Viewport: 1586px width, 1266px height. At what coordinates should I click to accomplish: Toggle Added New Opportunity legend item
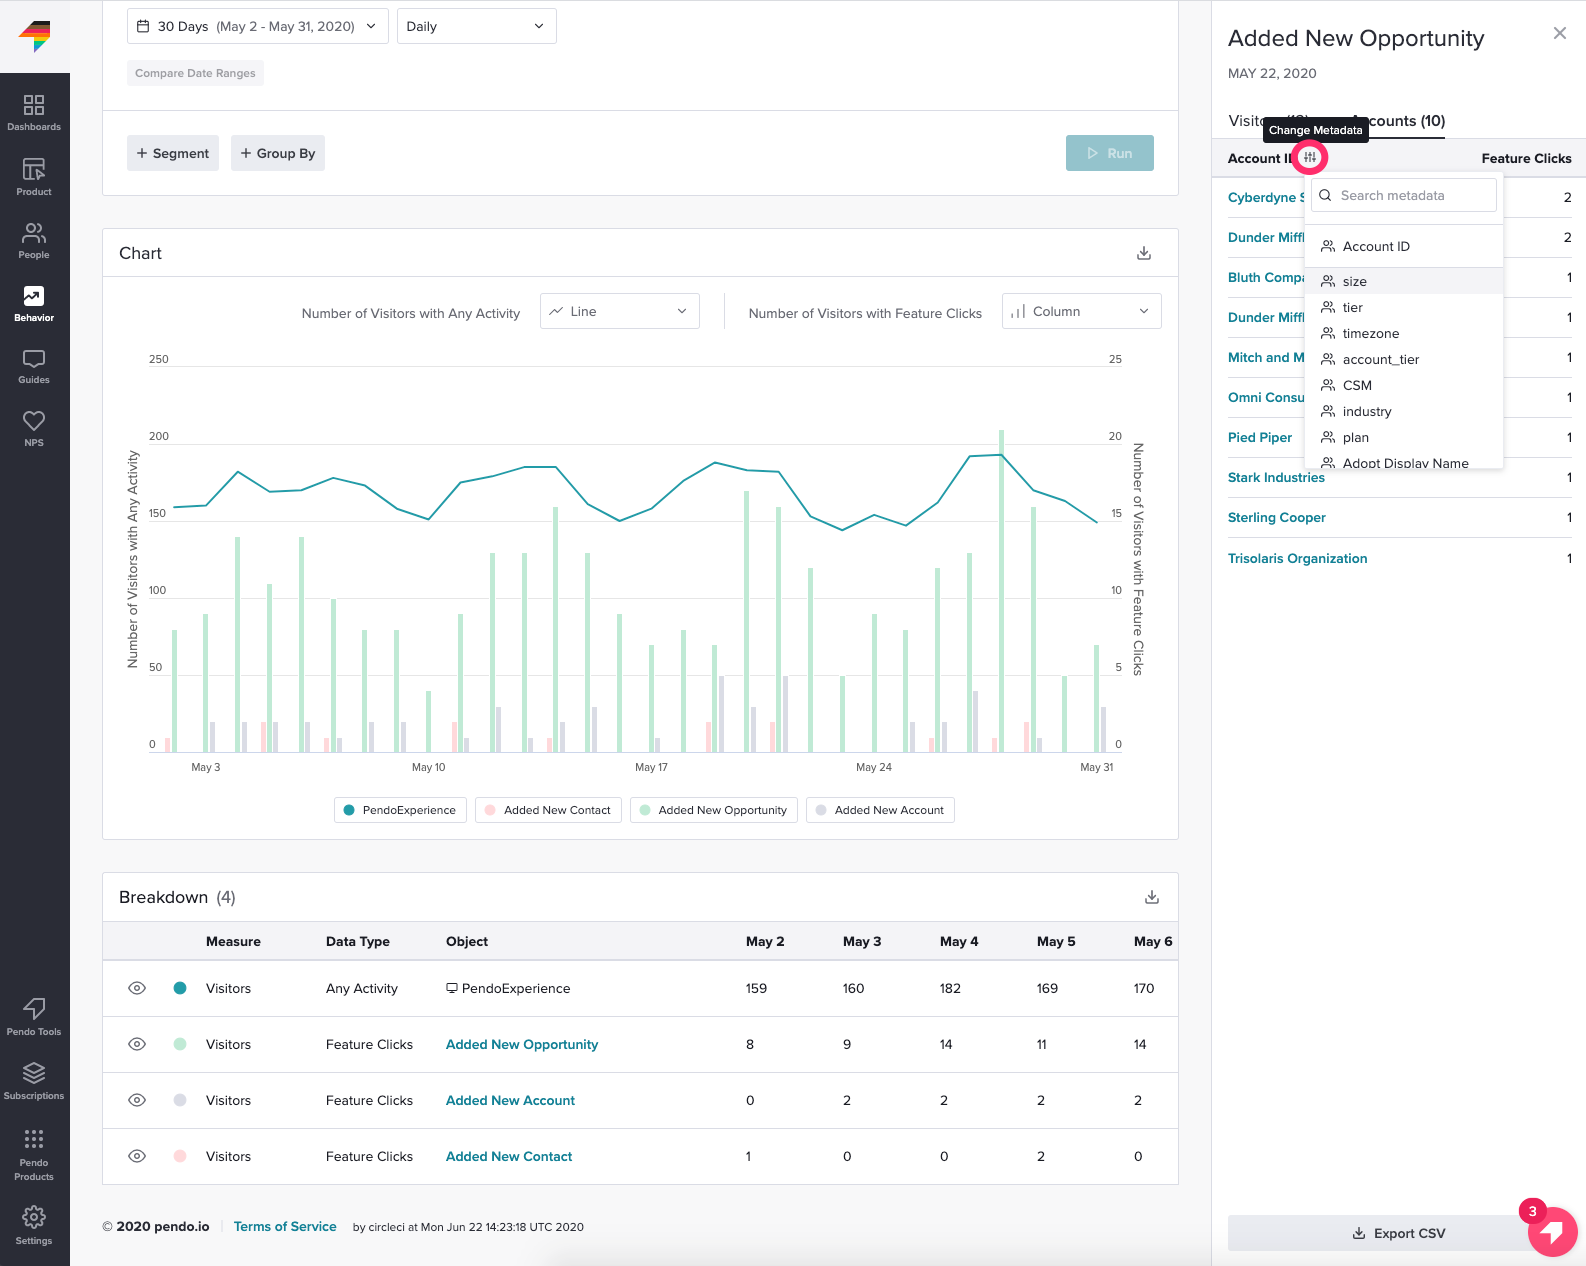pyautogui.click(x=714, y=810)
